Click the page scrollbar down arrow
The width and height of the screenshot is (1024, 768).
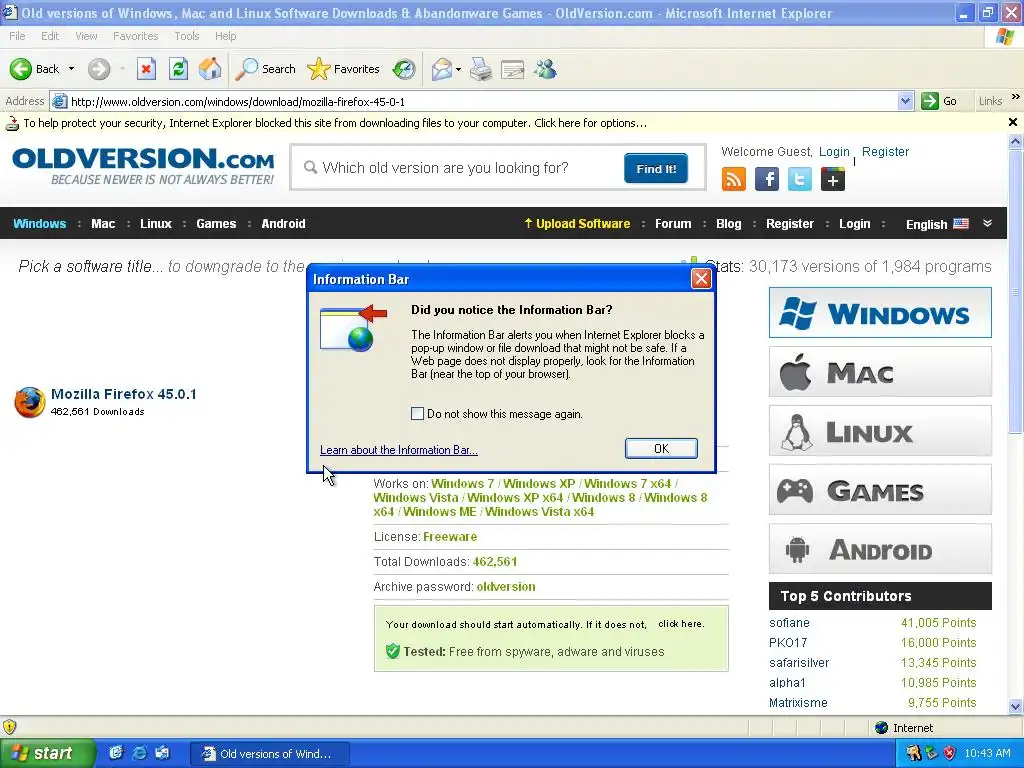[1015, 706]
